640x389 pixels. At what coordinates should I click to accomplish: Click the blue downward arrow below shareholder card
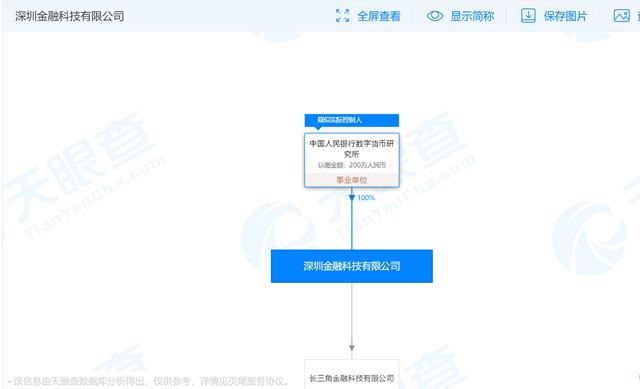point(352,198)
